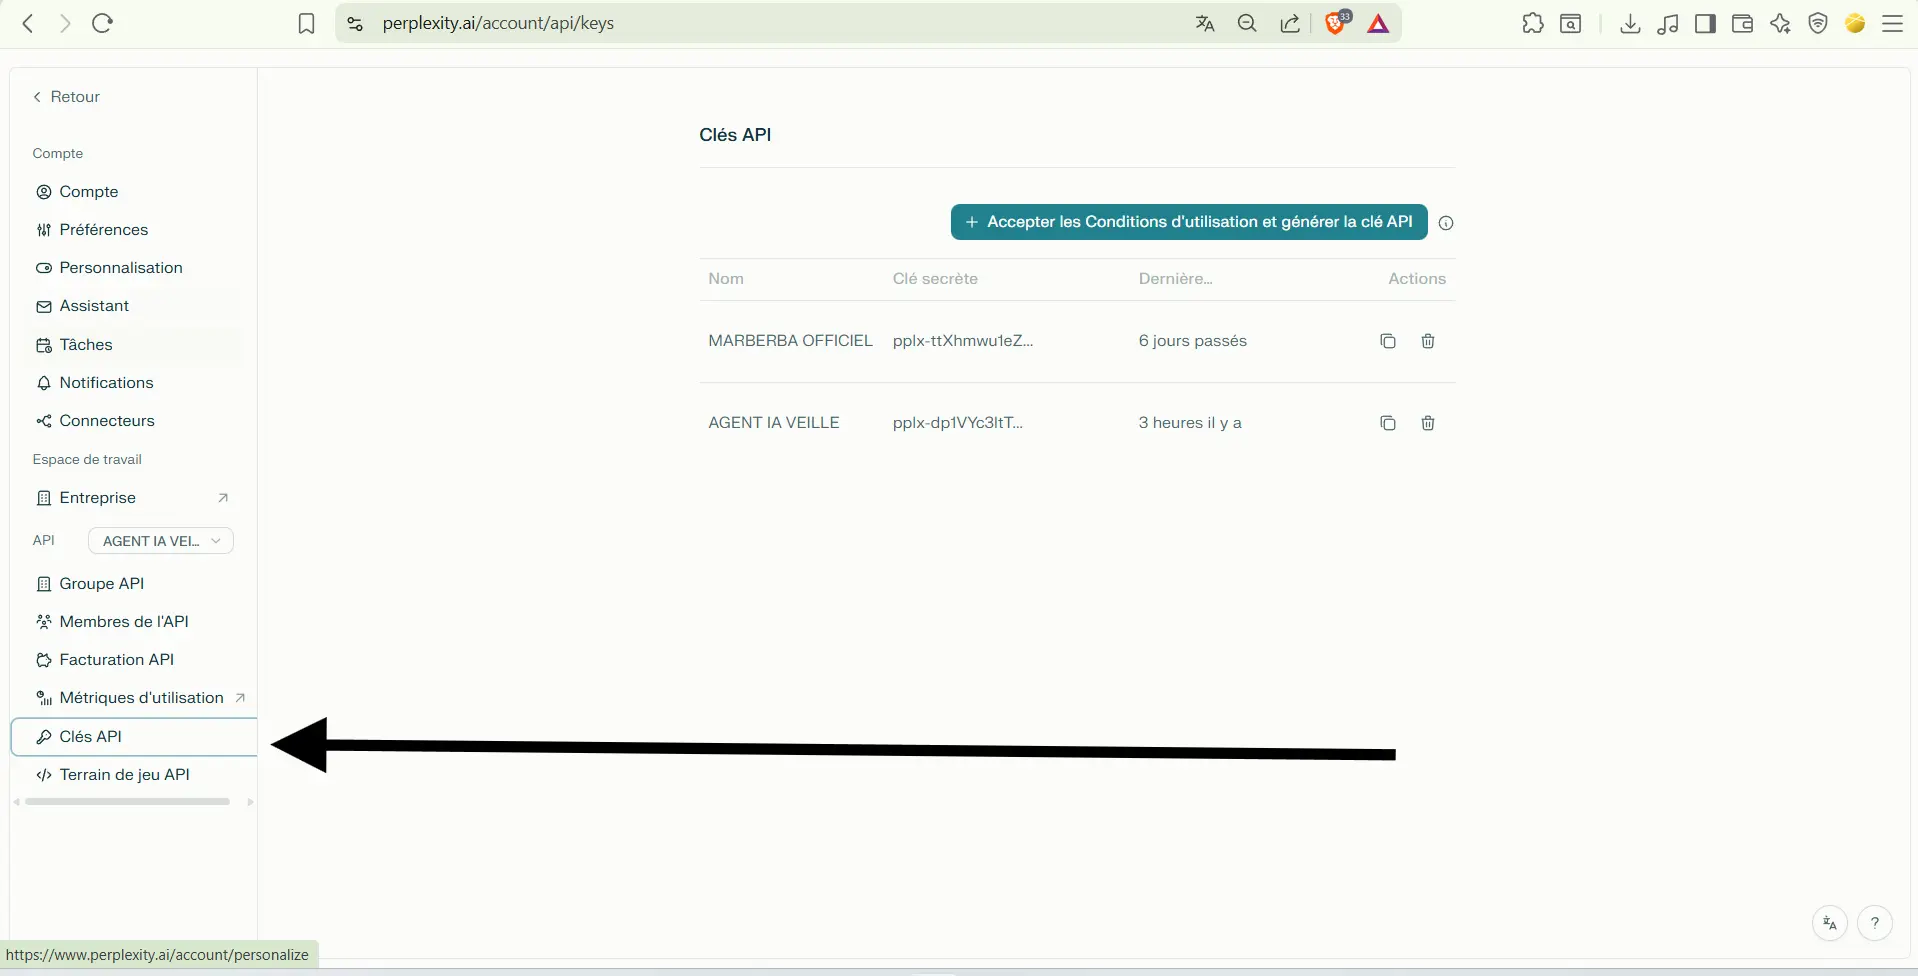Click the AGENT IA VEILLE key name
Screen dimensions: 1918x976
click(774, 423)
